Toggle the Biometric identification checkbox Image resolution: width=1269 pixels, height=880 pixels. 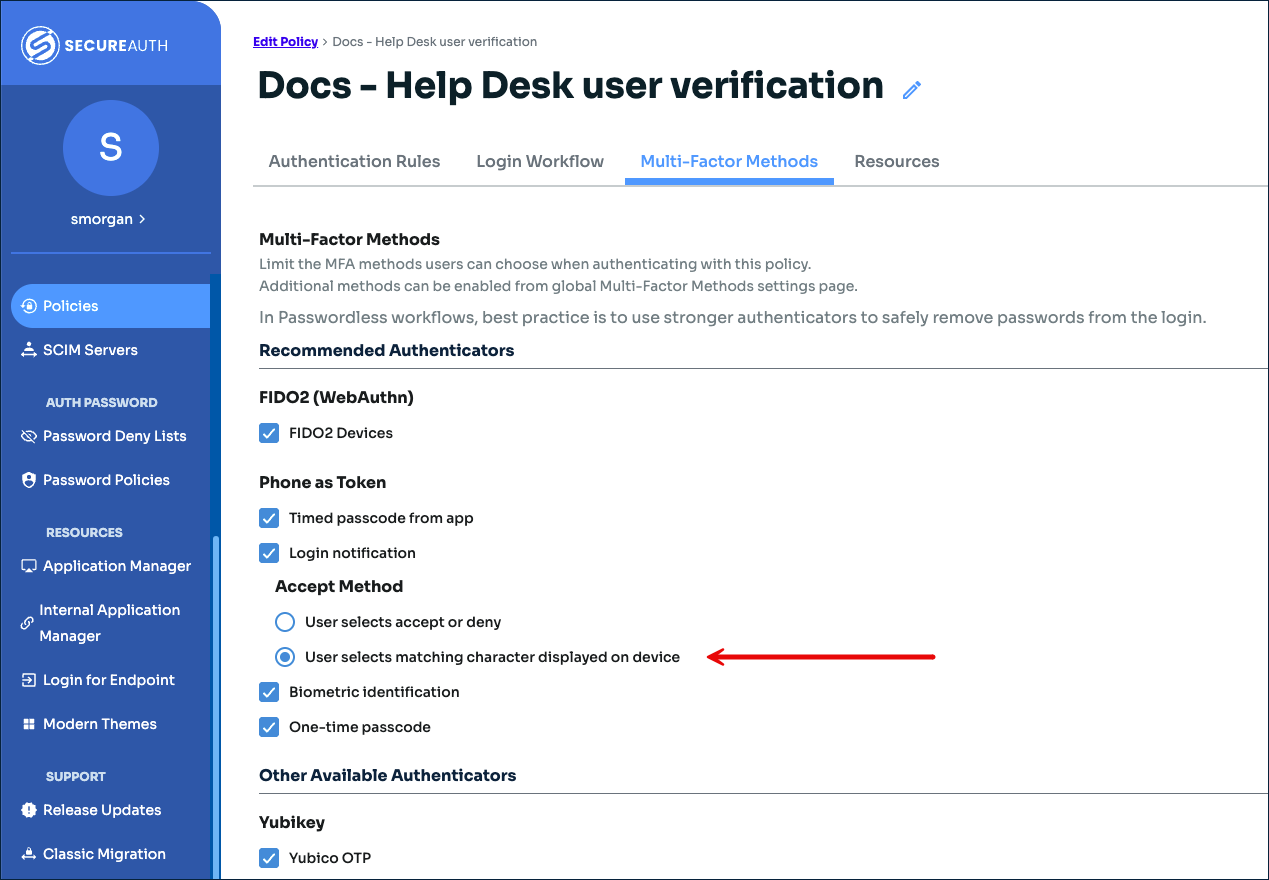click(269, 692)
